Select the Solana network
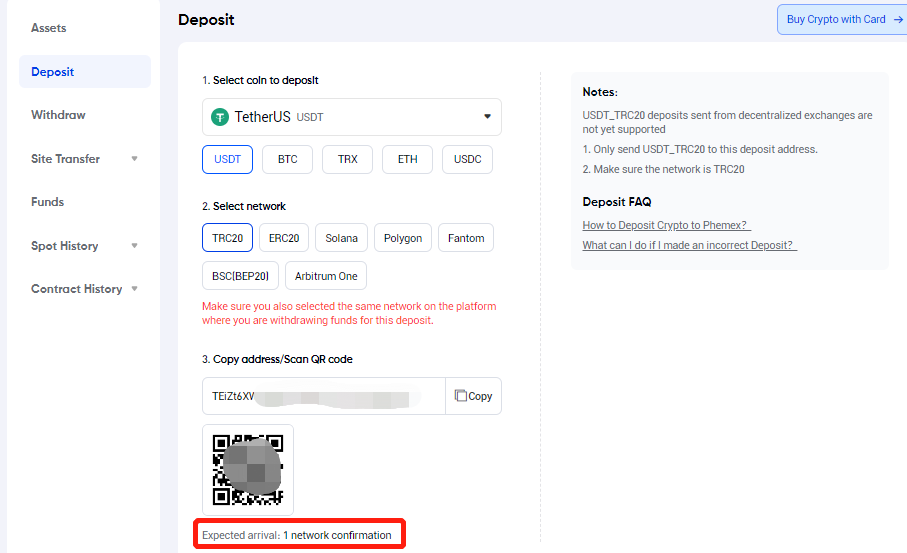The height and width of the screenshot is (553, 907). click(341, 238)
